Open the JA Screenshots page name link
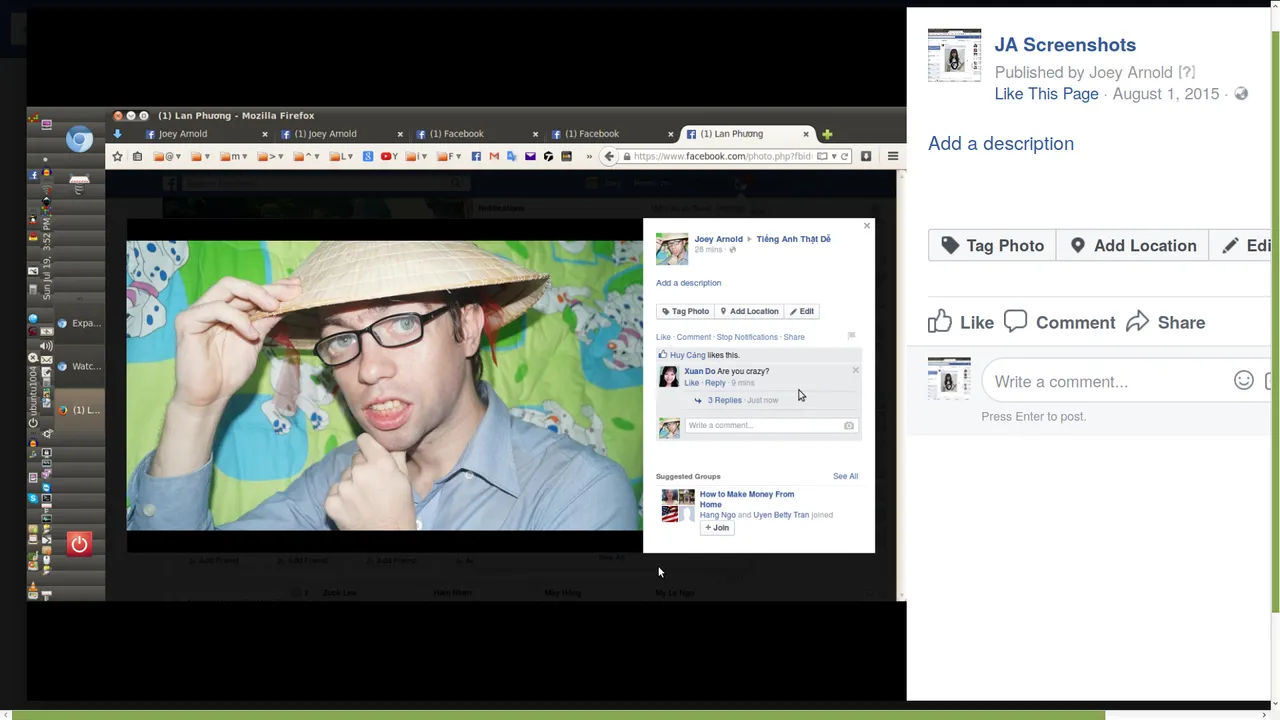This screenshot has width=1280, height=720. (1065, 45)
